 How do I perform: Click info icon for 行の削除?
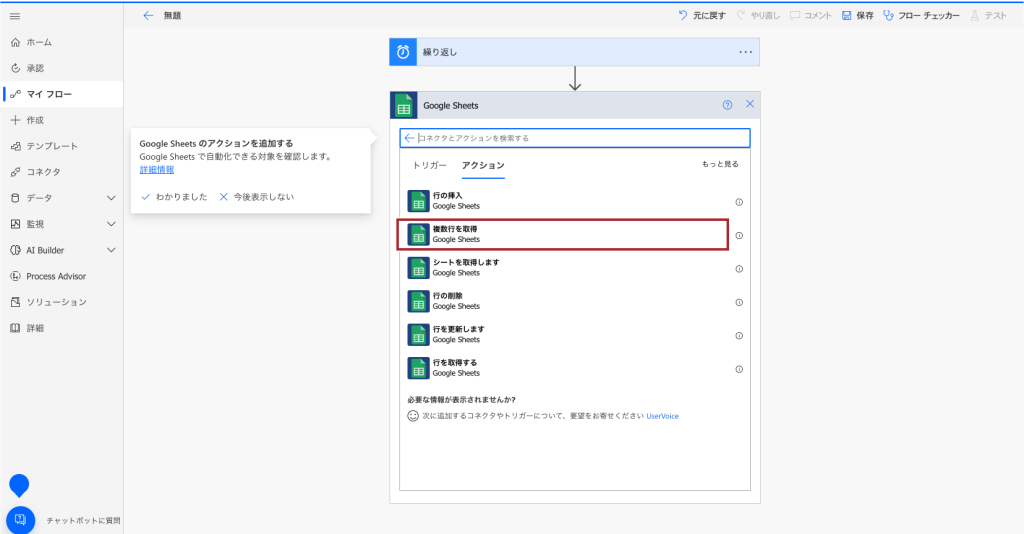pos(739,302)
